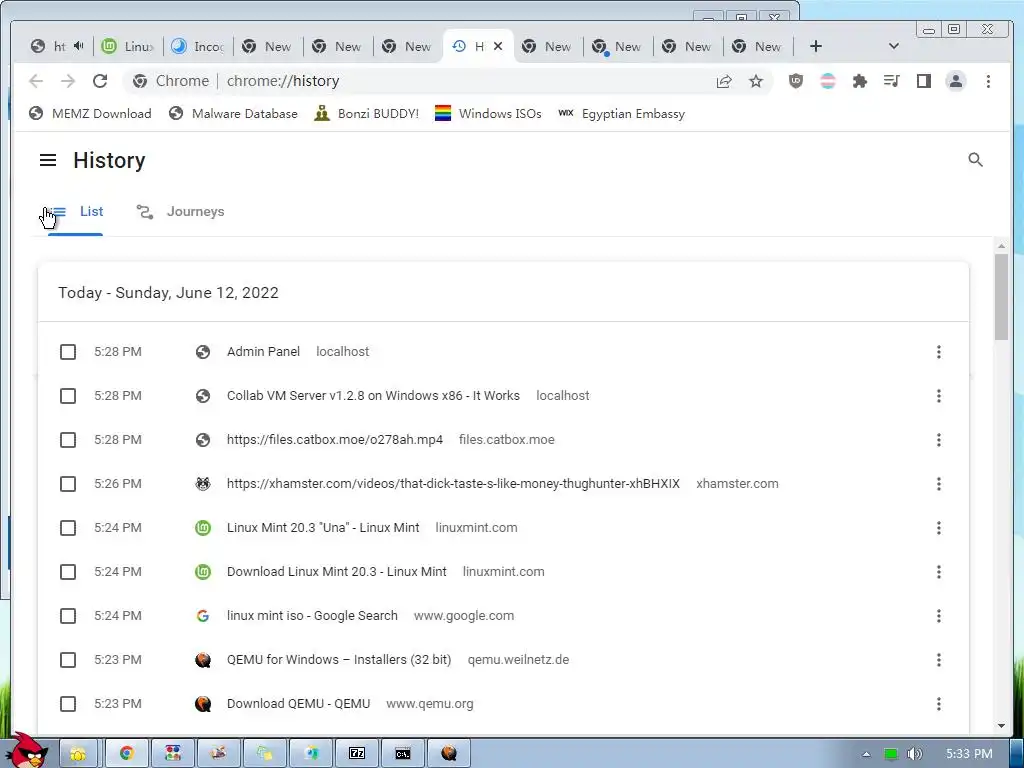Open more actions for Download Linux Mint
The width and height of the screenshot is (1024, 768).
(x=938, y=572)
